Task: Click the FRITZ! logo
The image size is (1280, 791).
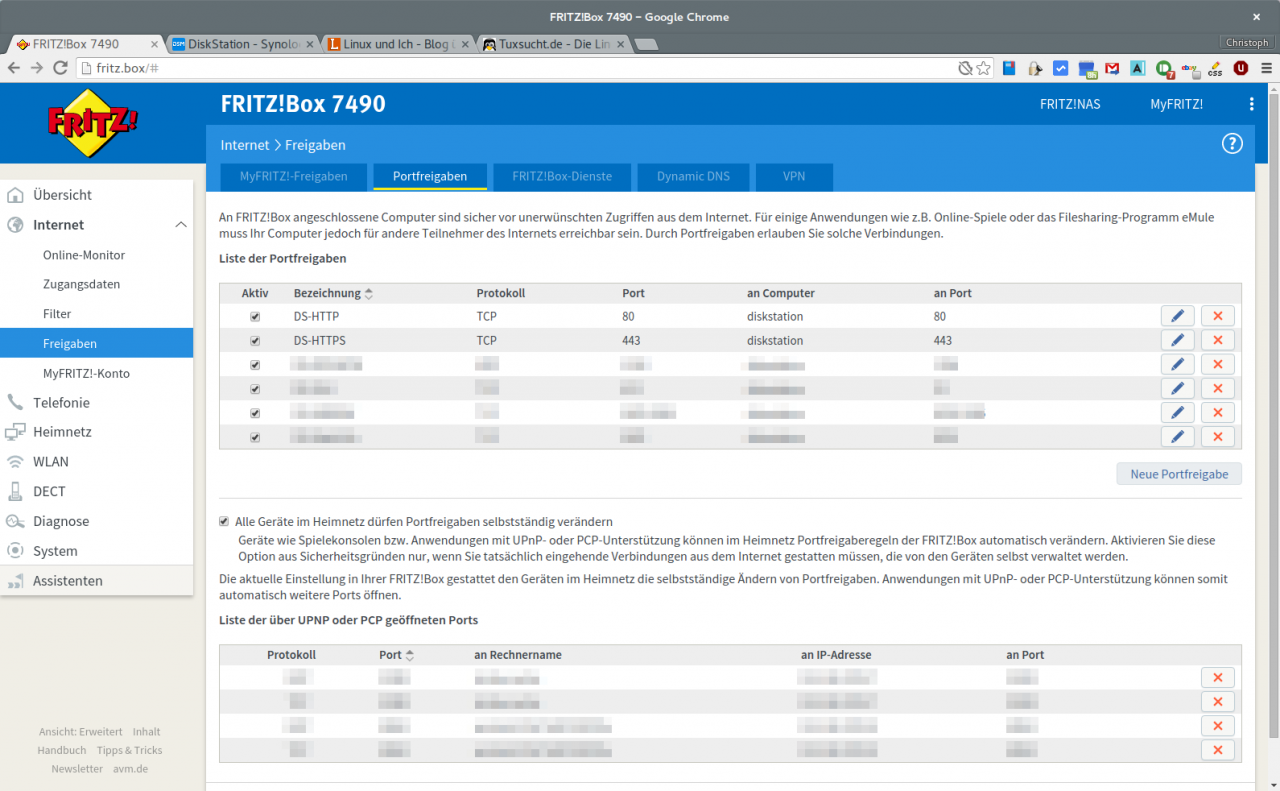Action: [93, 121]
